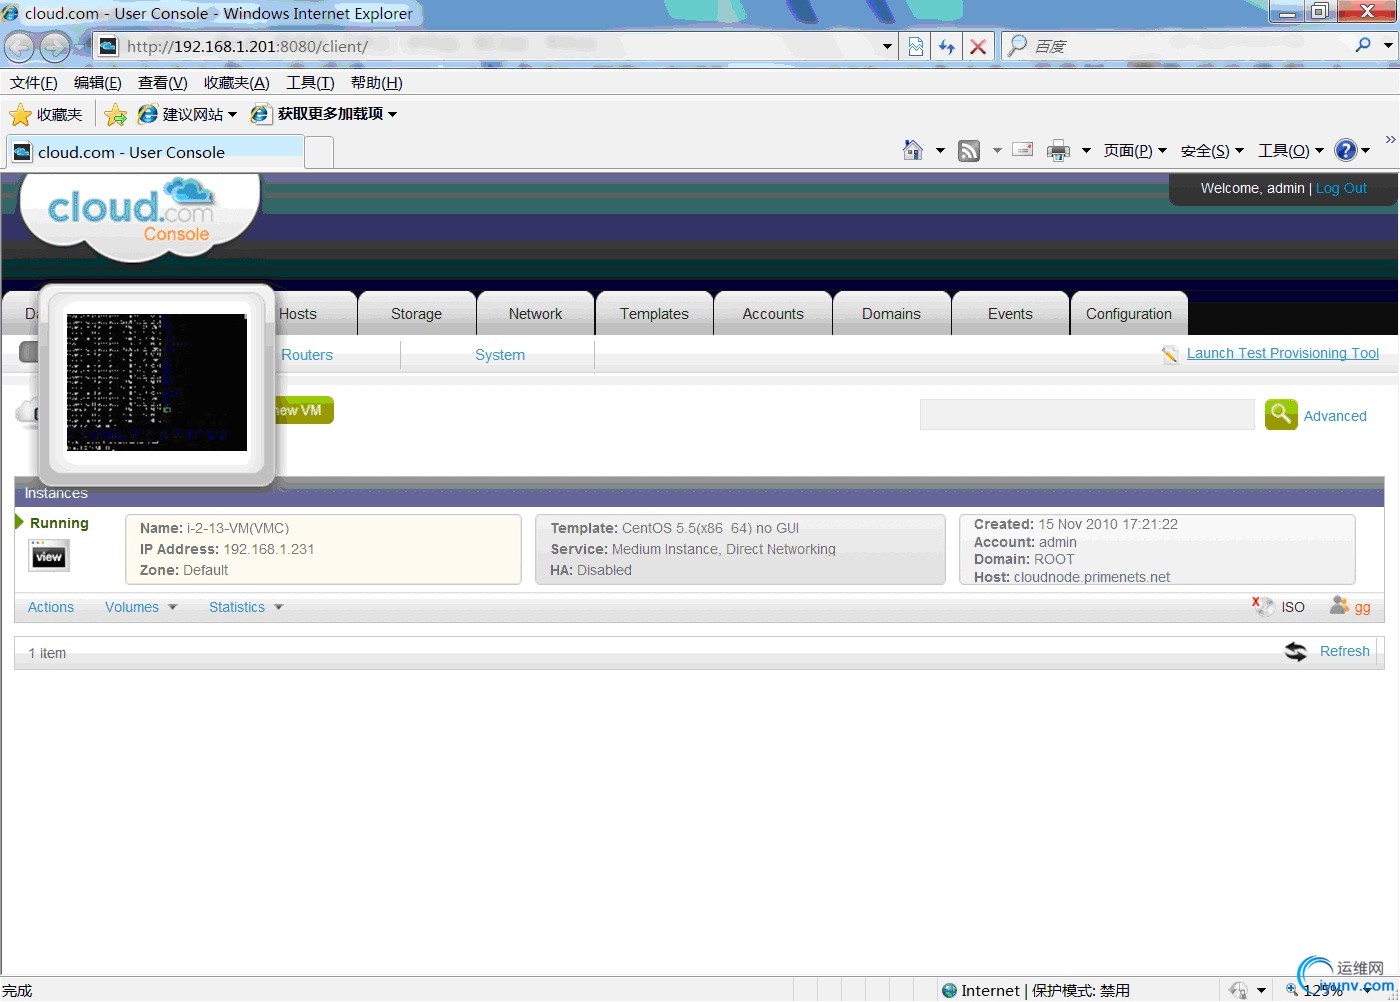Image resolution: width=1400 pixels, height=1002 pixels.
Task: Click the red X stop loading icon
Action: point(978,46)
